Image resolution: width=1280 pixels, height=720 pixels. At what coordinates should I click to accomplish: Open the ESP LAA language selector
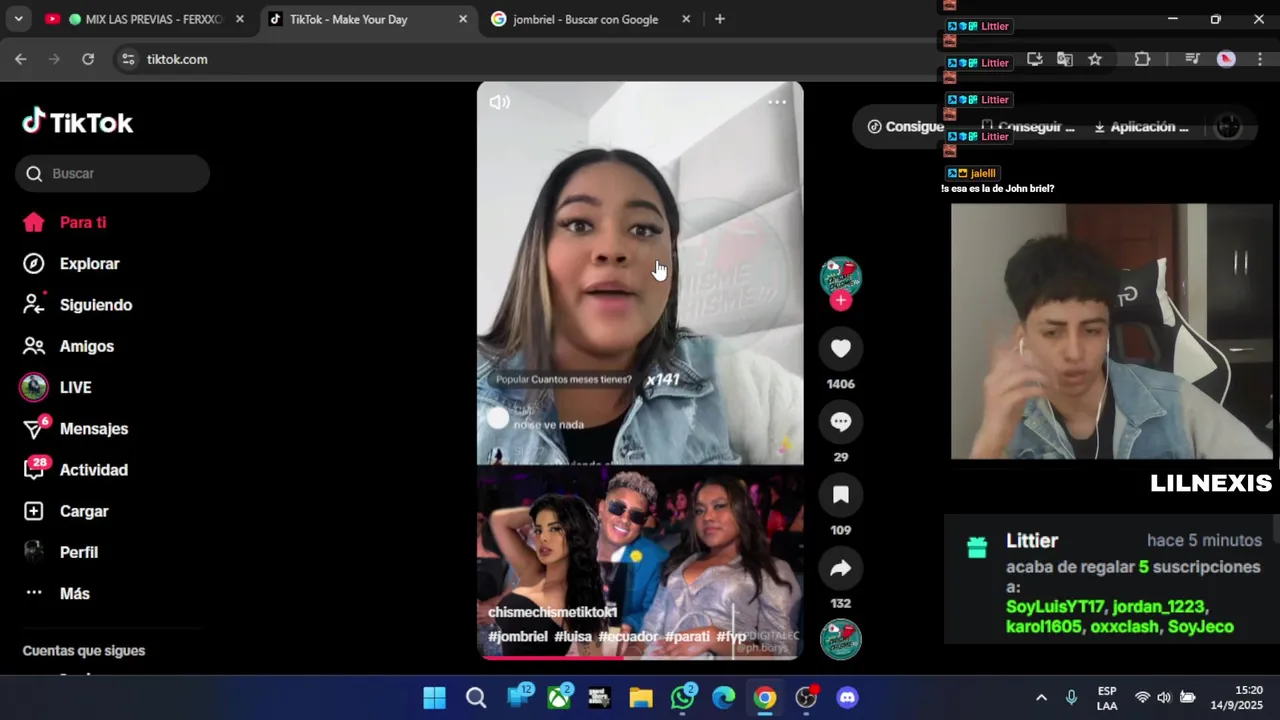coord(1107,698)
